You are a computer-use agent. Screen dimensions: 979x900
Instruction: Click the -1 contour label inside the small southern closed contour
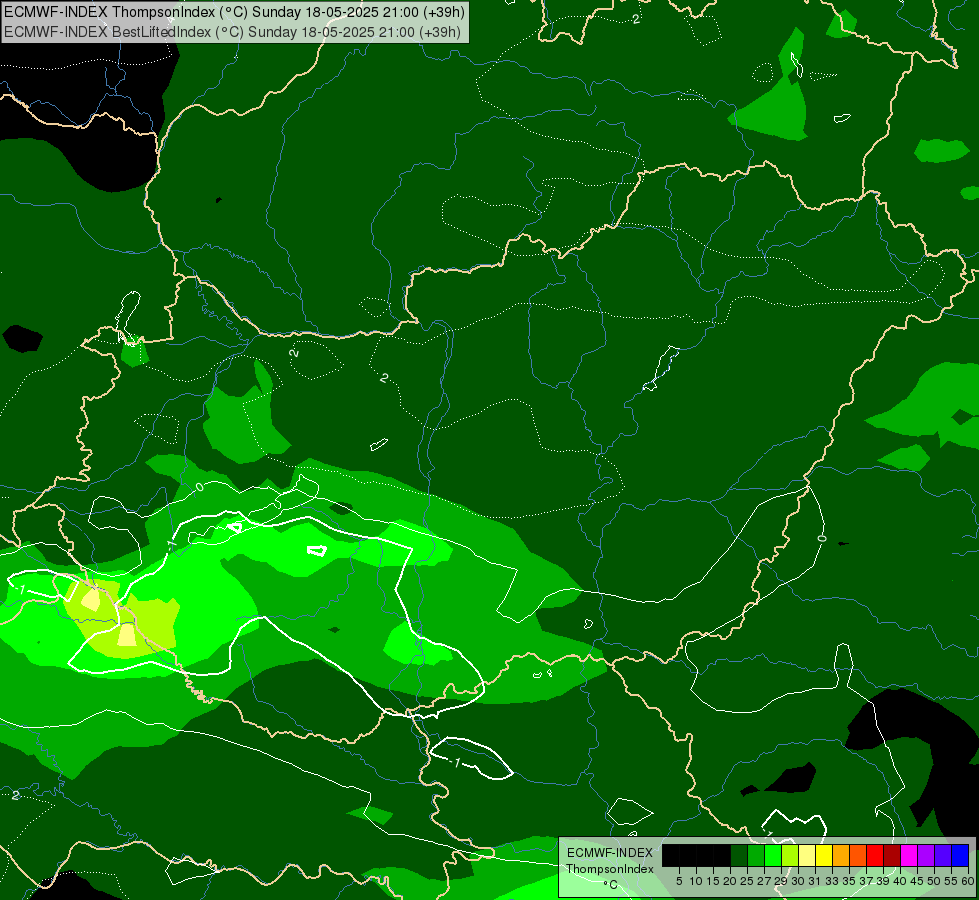pyautogui.click(x=456, y=763)
